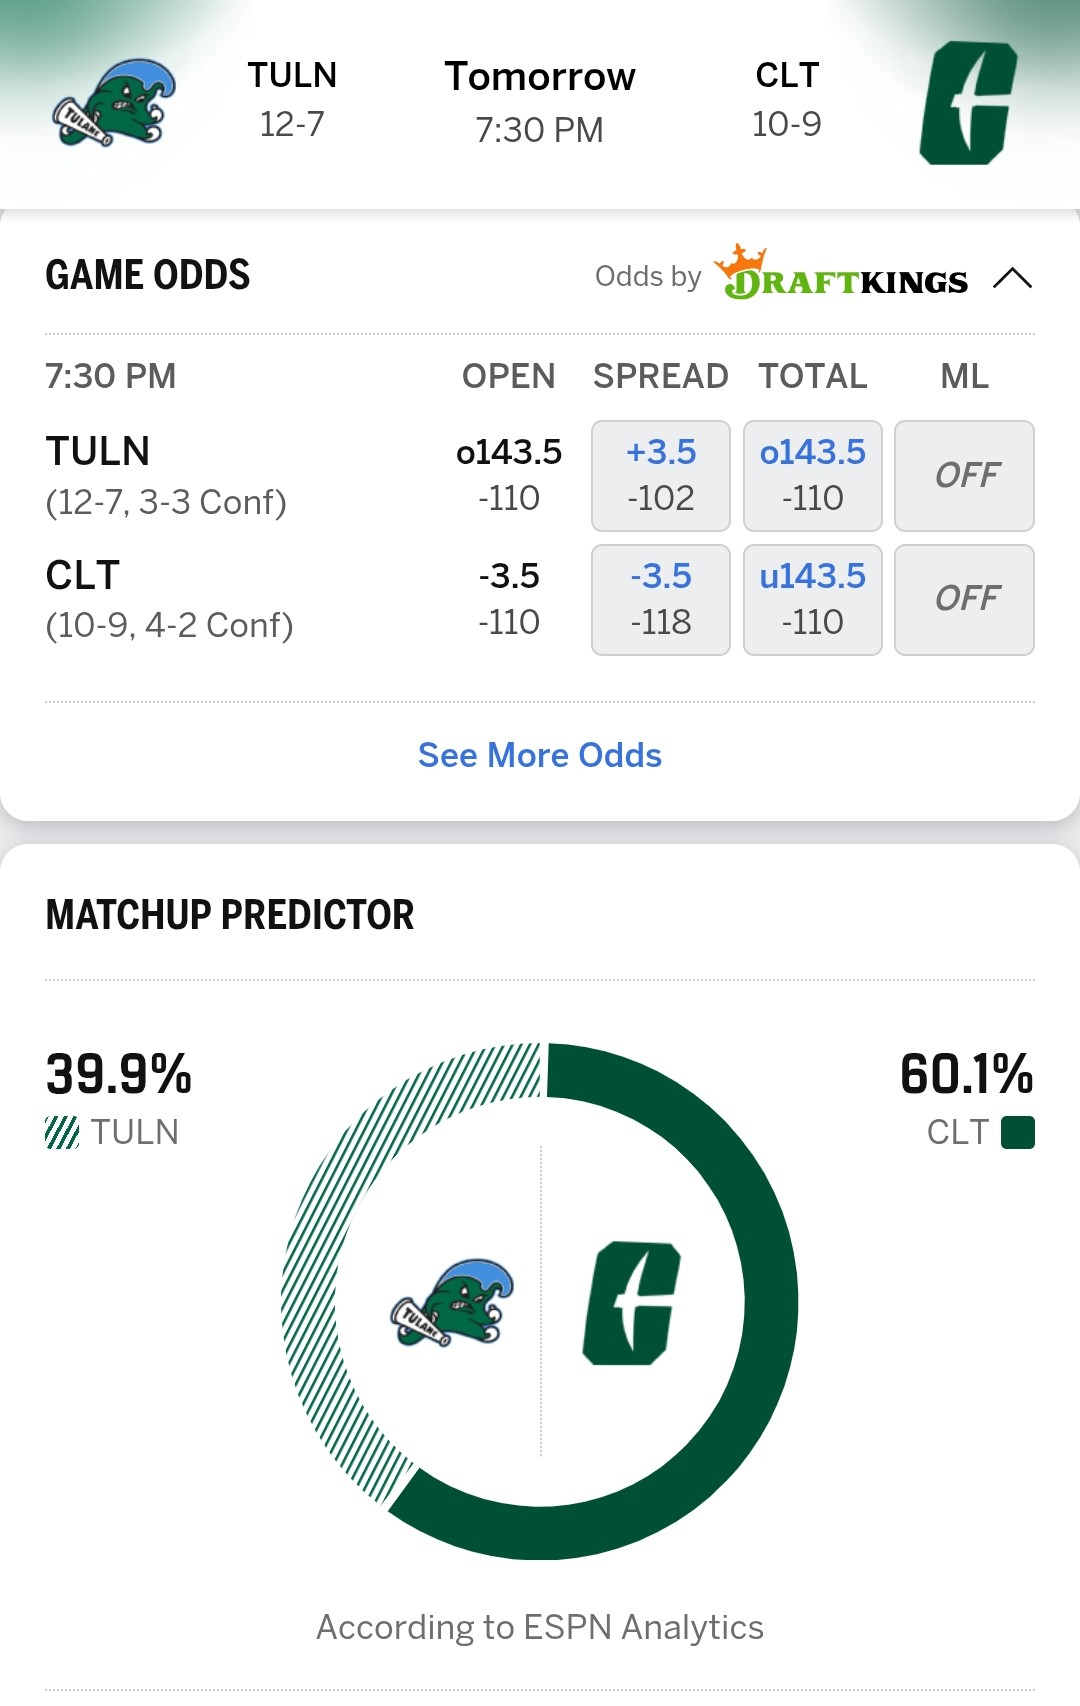
Task: Pick the under 143.5 total bet
Action: (x=812, y=599)
